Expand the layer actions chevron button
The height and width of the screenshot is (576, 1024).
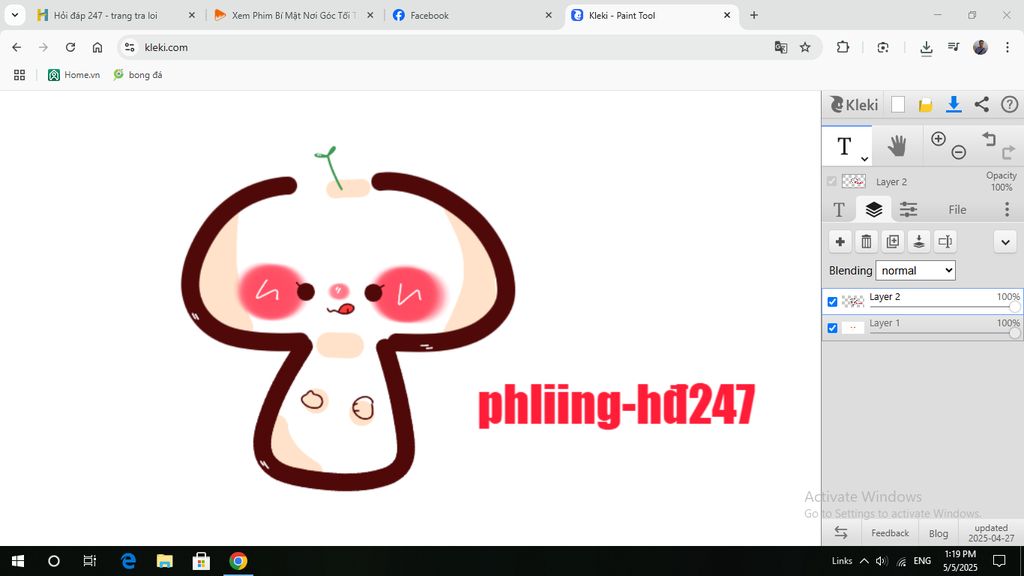click(x=1005, y=242)
